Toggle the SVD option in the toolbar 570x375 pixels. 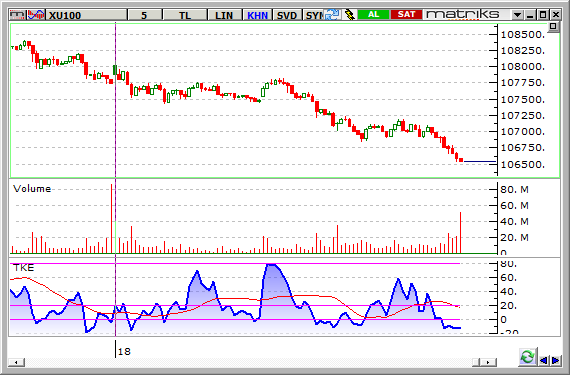286,15
